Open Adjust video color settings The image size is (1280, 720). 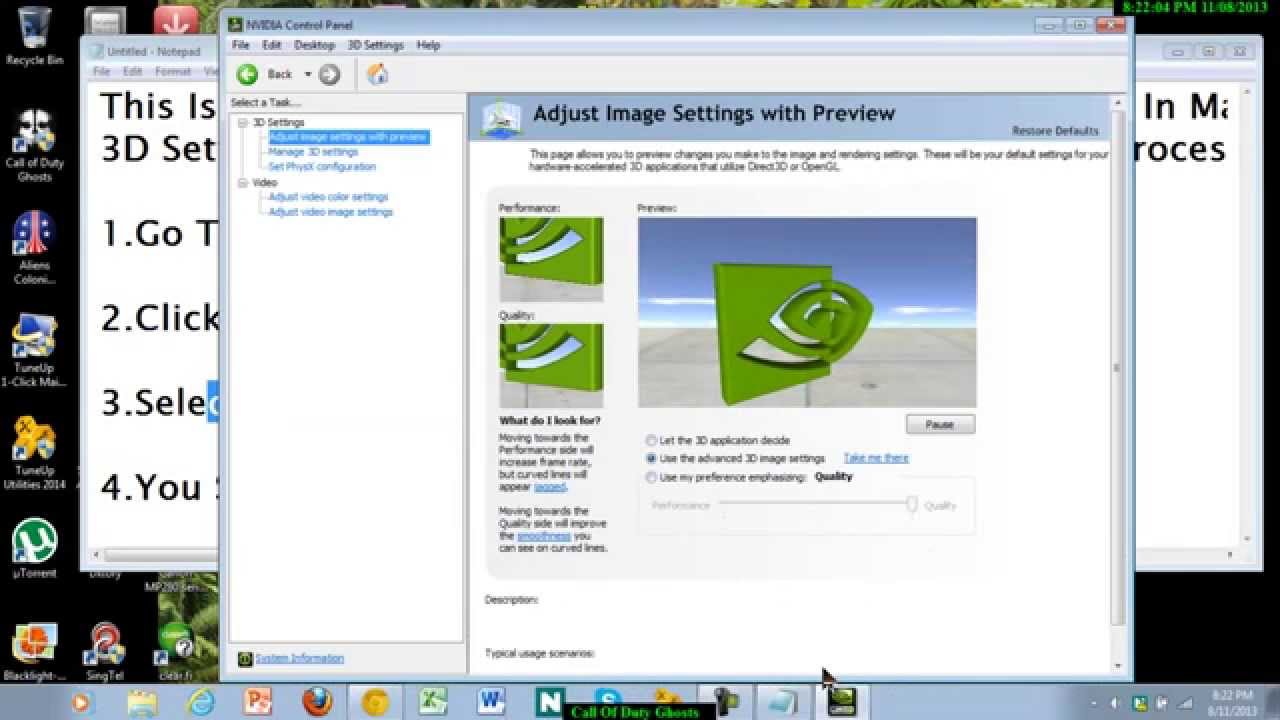tap(328, 197)
